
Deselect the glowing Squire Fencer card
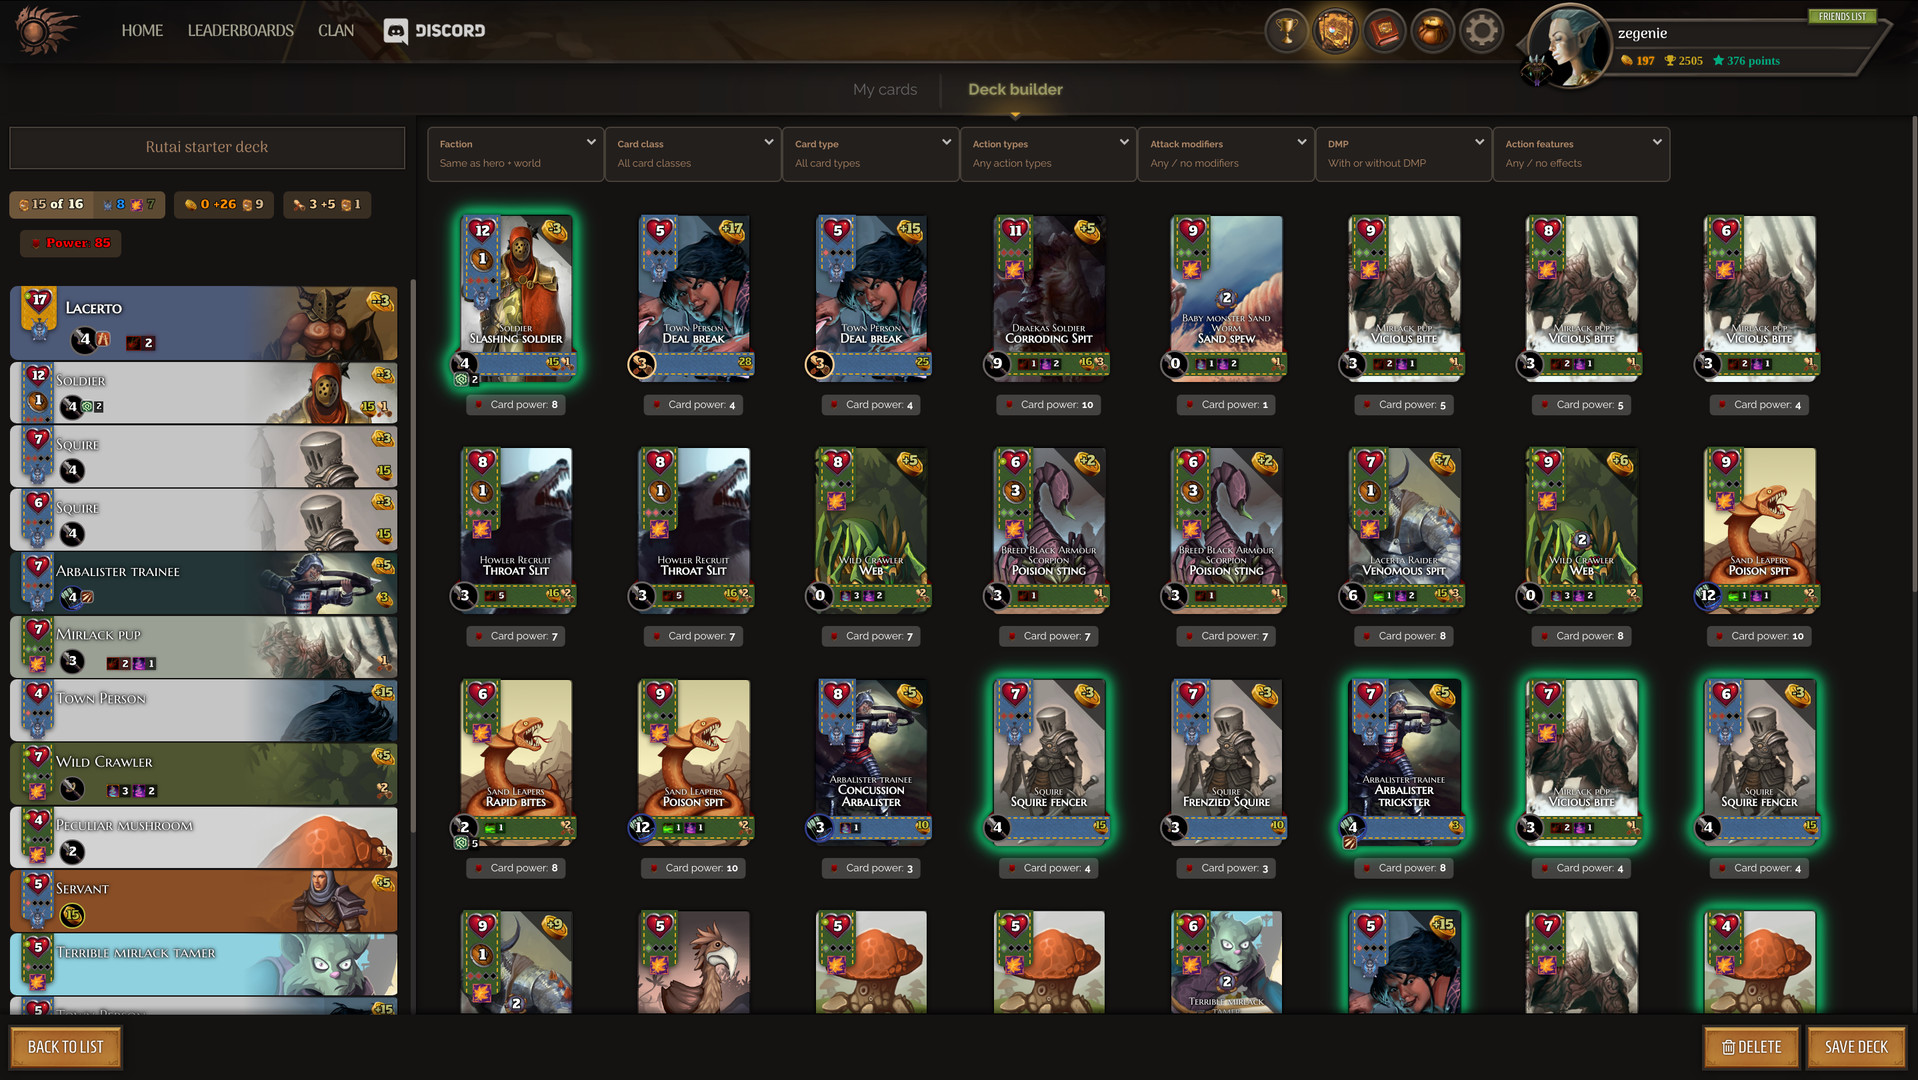pos(1048,760)
